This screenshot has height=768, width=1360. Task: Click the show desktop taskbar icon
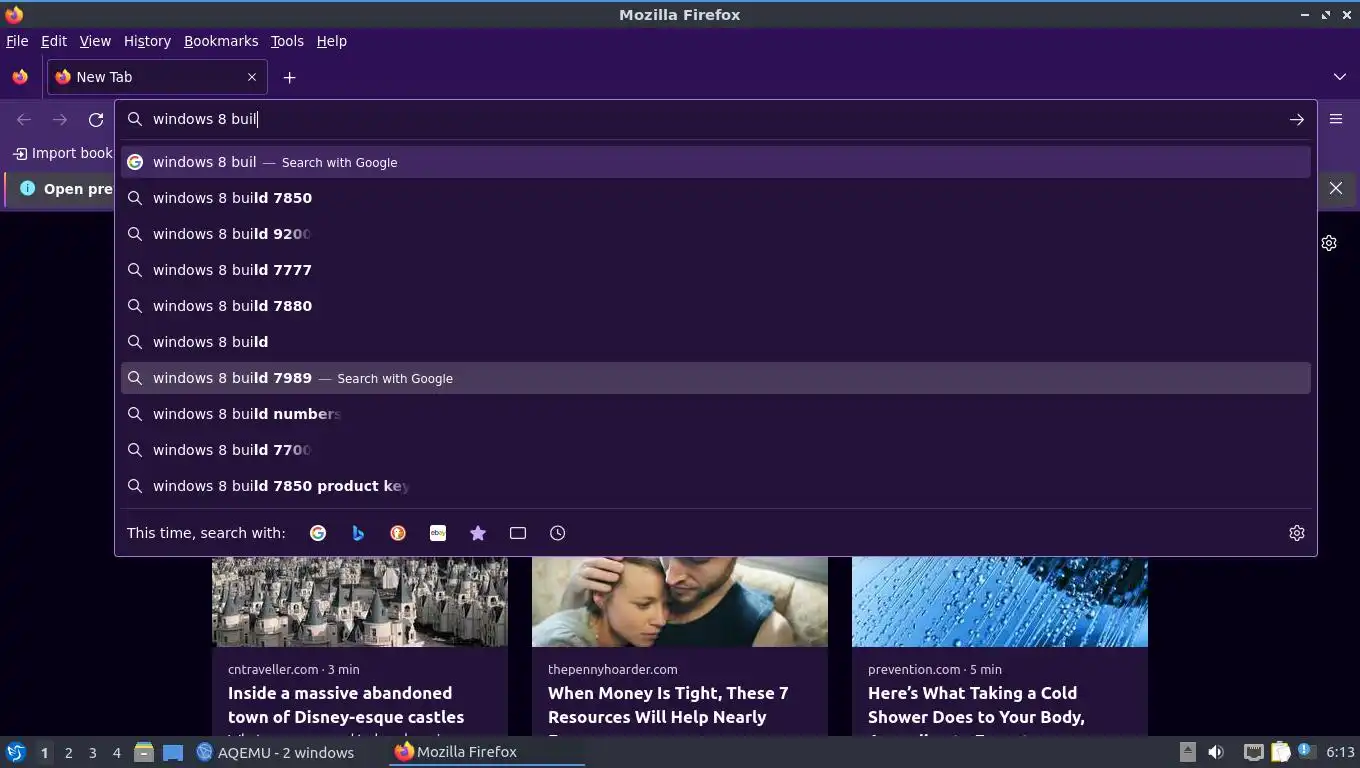click(x=173, y=752)
